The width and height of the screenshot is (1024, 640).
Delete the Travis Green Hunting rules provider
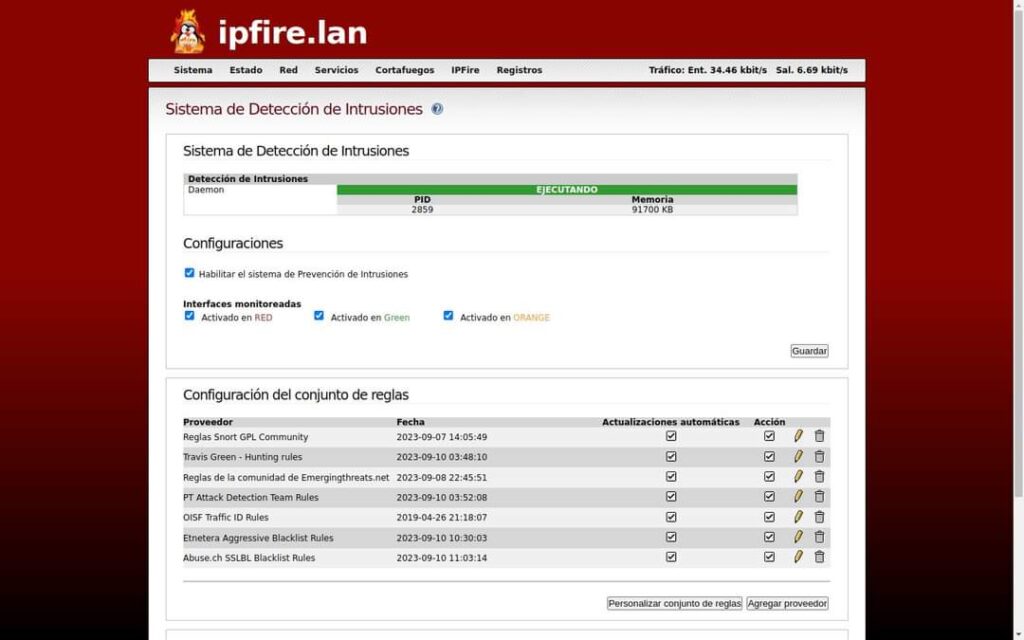[819, 456]
